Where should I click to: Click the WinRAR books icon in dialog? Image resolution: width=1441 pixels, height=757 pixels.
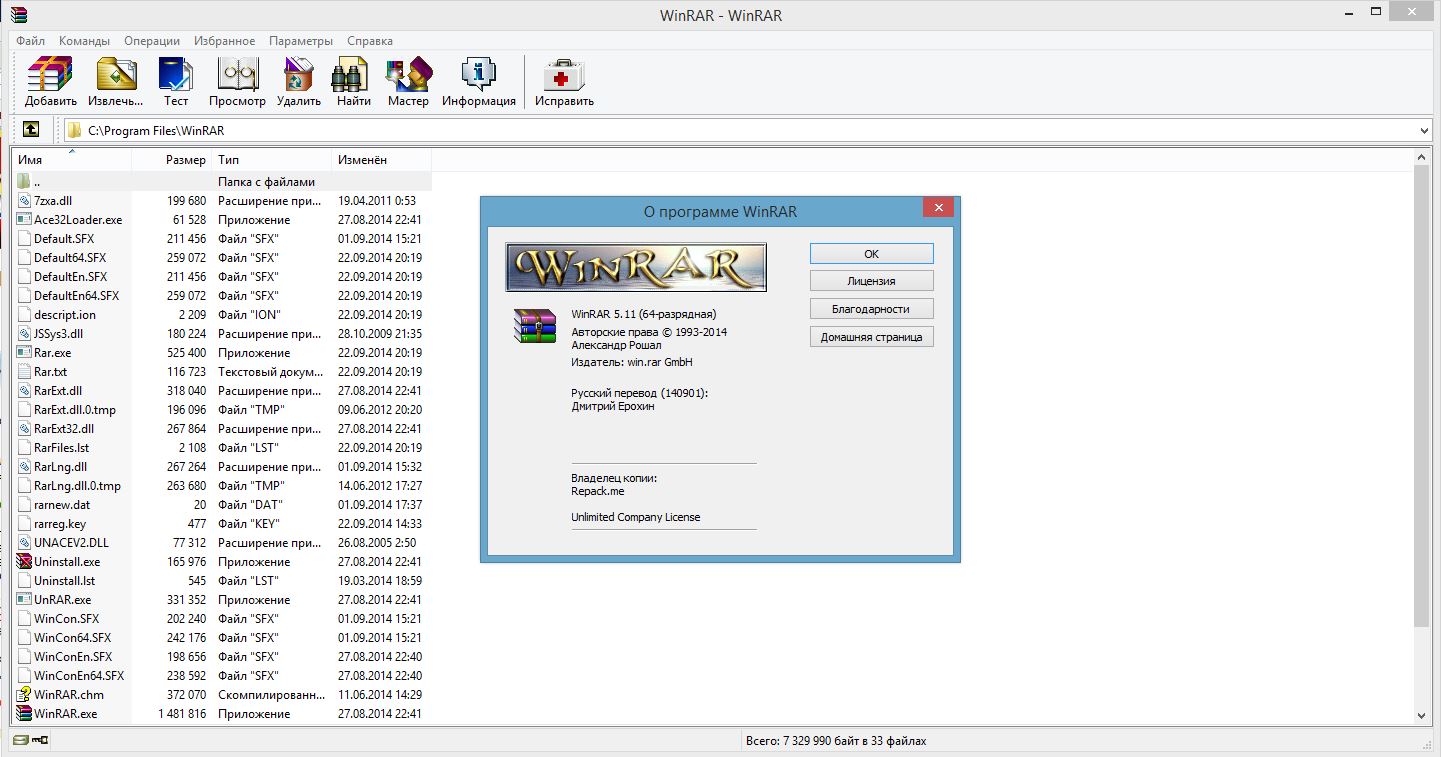pos(534,326)
